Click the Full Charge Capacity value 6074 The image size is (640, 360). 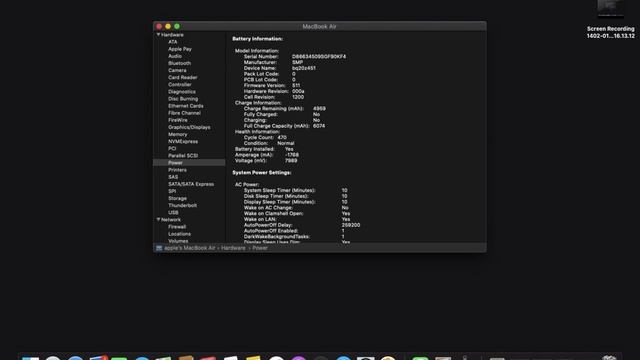click(x=319, y=126)
